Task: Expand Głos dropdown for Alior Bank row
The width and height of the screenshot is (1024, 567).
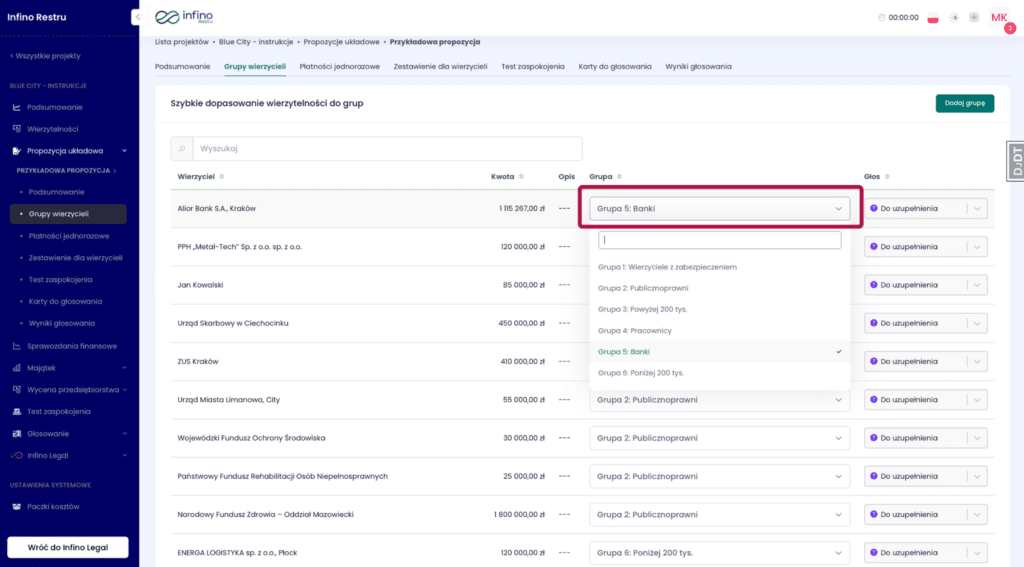Action: pyautogui.click(x=977, y=209)
